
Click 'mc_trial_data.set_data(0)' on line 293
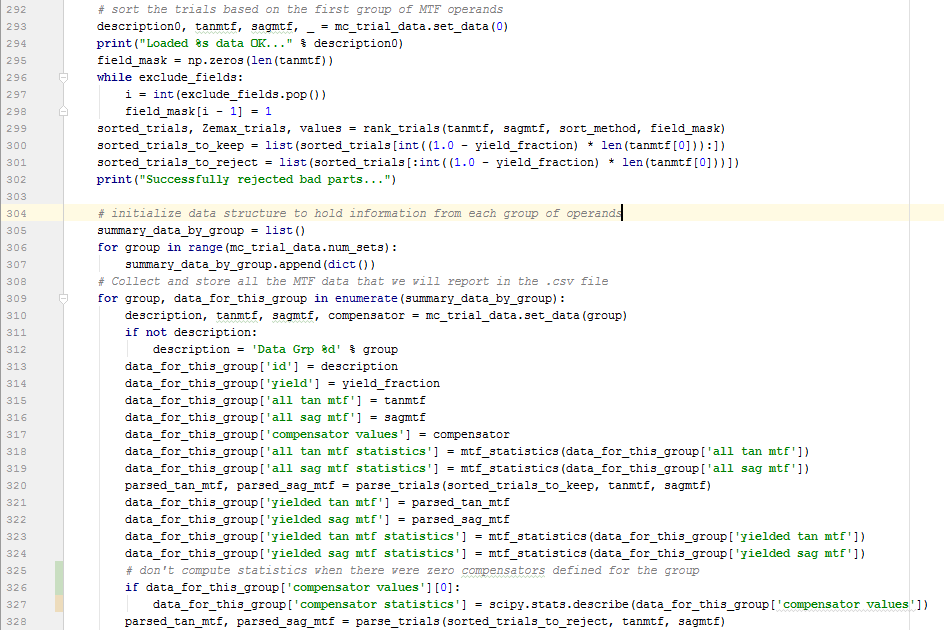click(421, 27)
